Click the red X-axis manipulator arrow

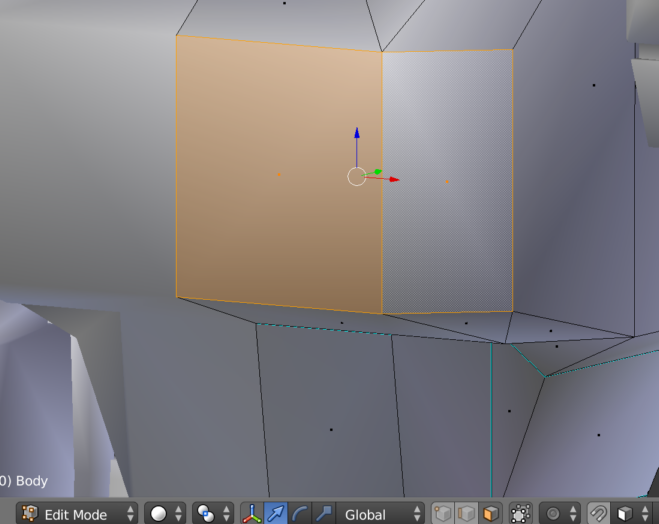pos(394,179)
